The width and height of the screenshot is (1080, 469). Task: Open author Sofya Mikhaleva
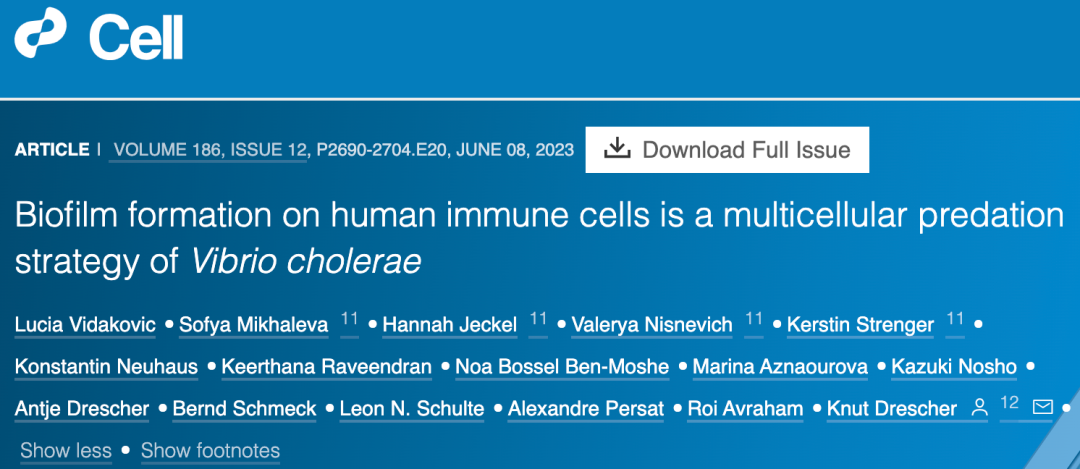pyautogui.click(x=253, y=325)
